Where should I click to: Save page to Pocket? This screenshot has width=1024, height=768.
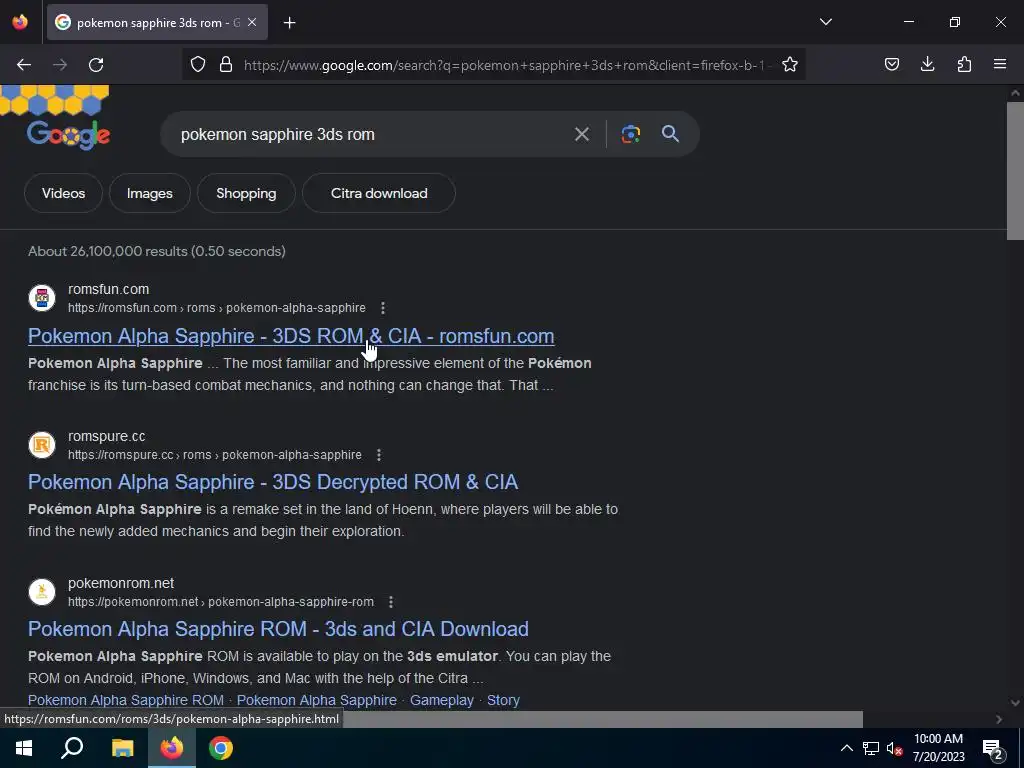891,64
